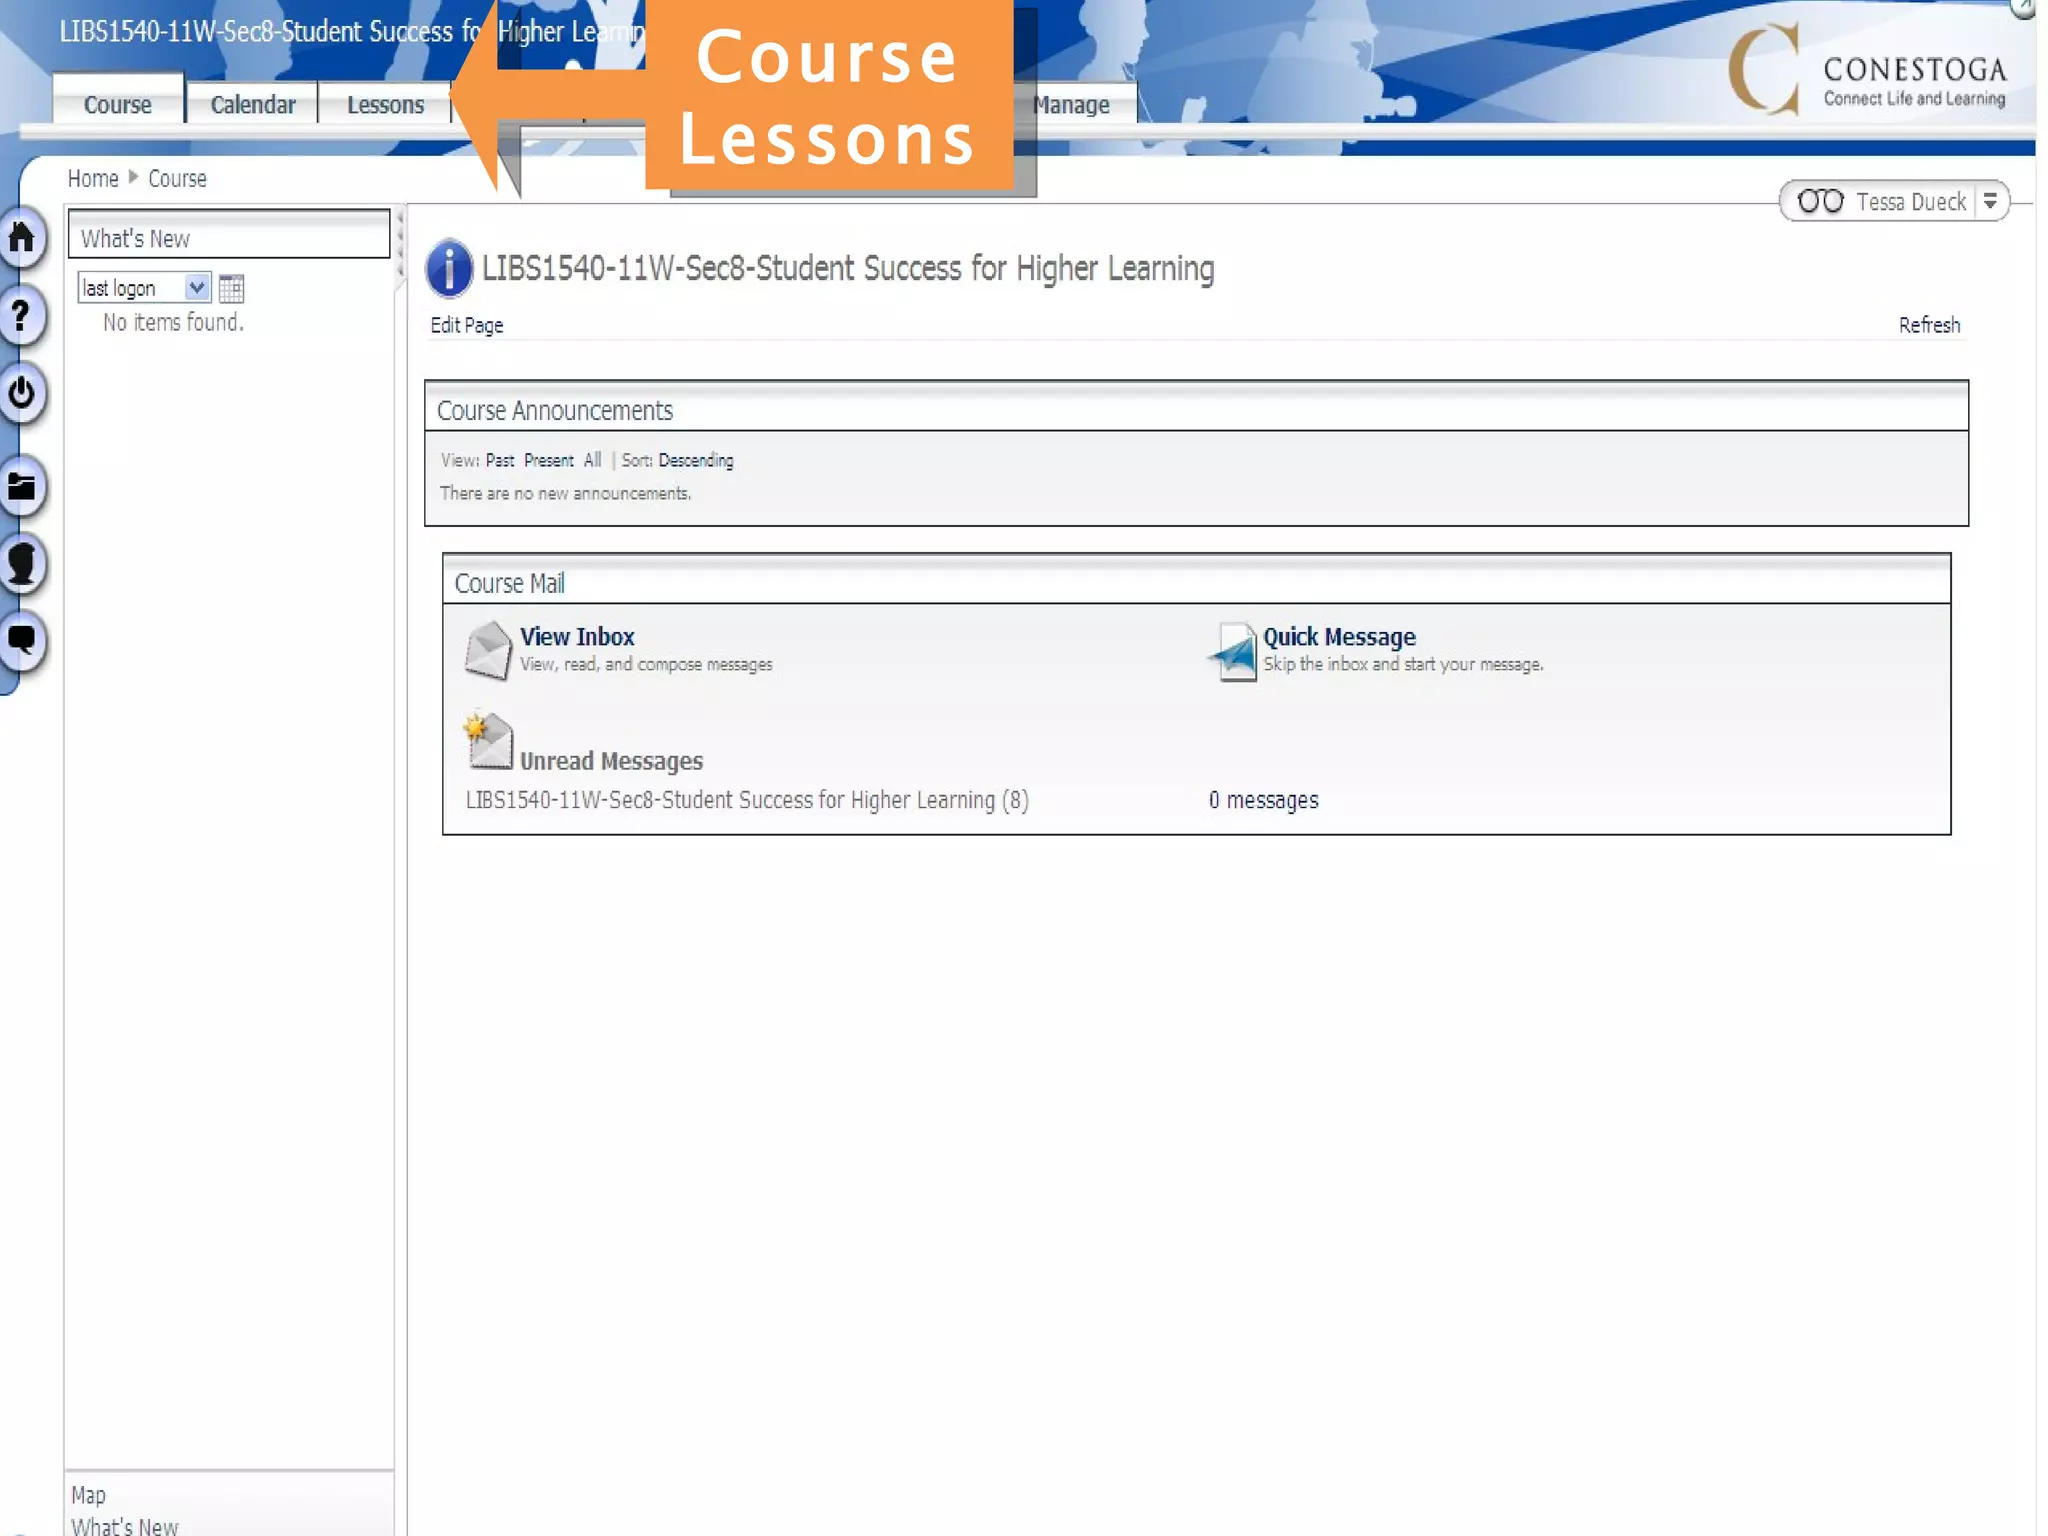Open the Help question mark icon
The image size is (2048, 1536).
pyautogui.click(x=20, y=315)
